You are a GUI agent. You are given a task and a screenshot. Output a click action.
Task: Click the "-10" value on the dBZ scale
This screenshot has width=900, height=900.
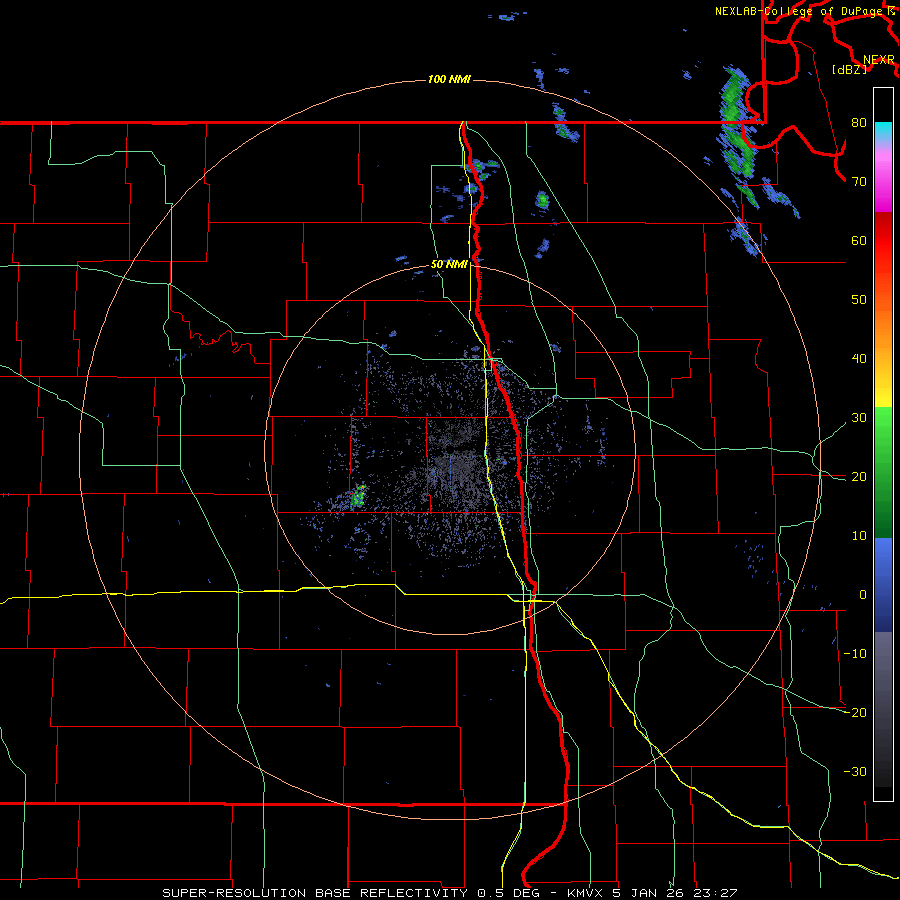tap(855, 654)
